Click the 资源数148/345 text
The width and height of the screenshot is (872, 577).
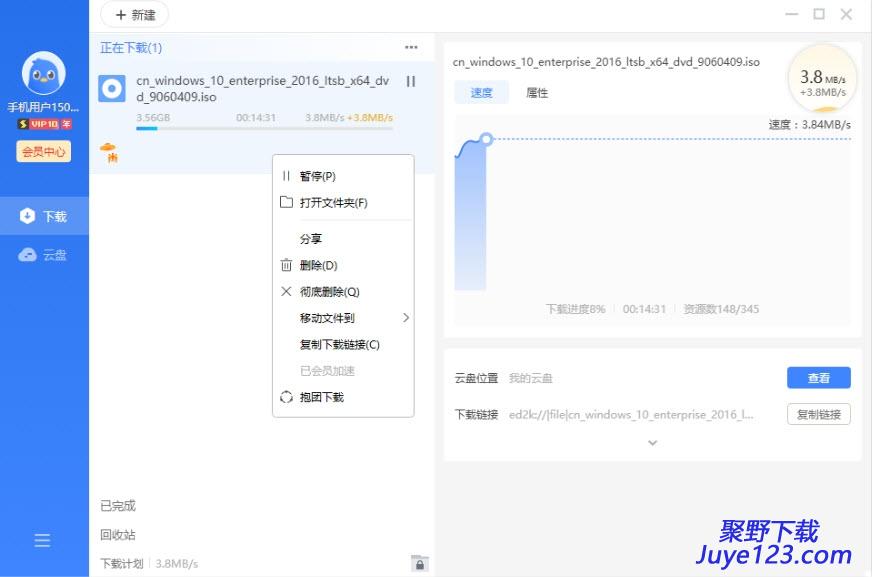coord(721,309)
